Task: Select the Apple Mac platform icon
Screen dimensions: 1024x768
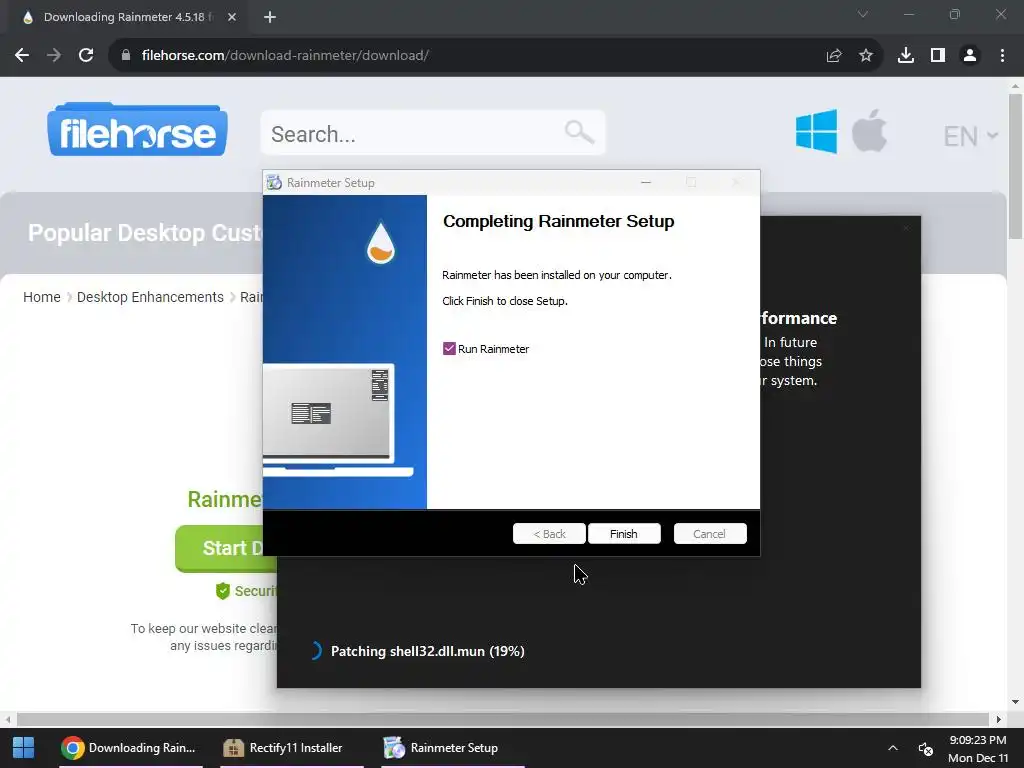Action: [x=869, y=131]
